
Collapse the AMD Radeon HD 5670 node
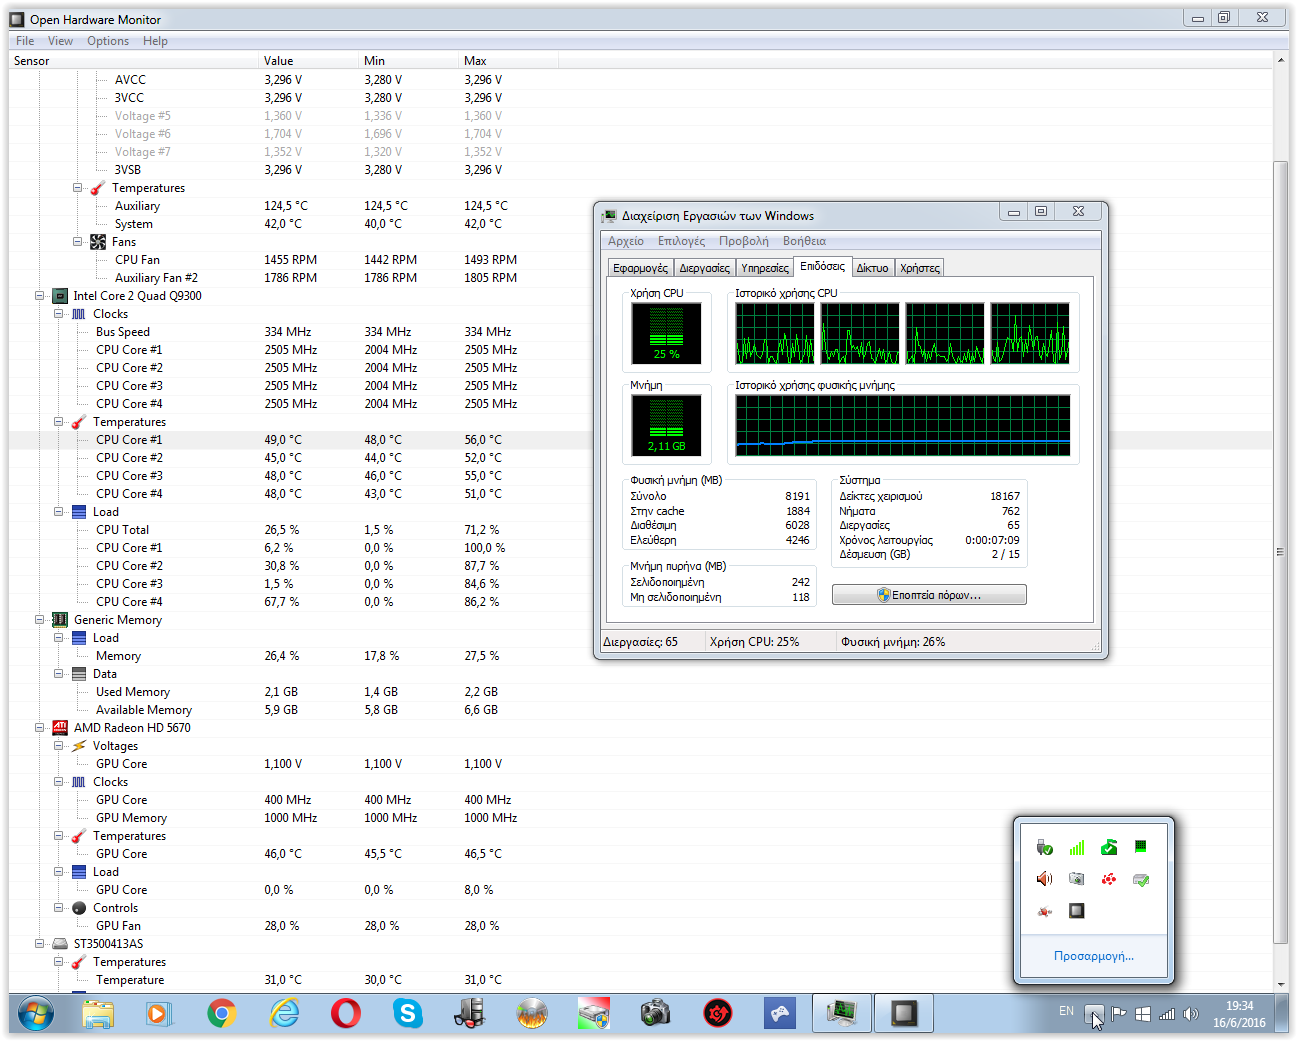[x=40, y=728]
